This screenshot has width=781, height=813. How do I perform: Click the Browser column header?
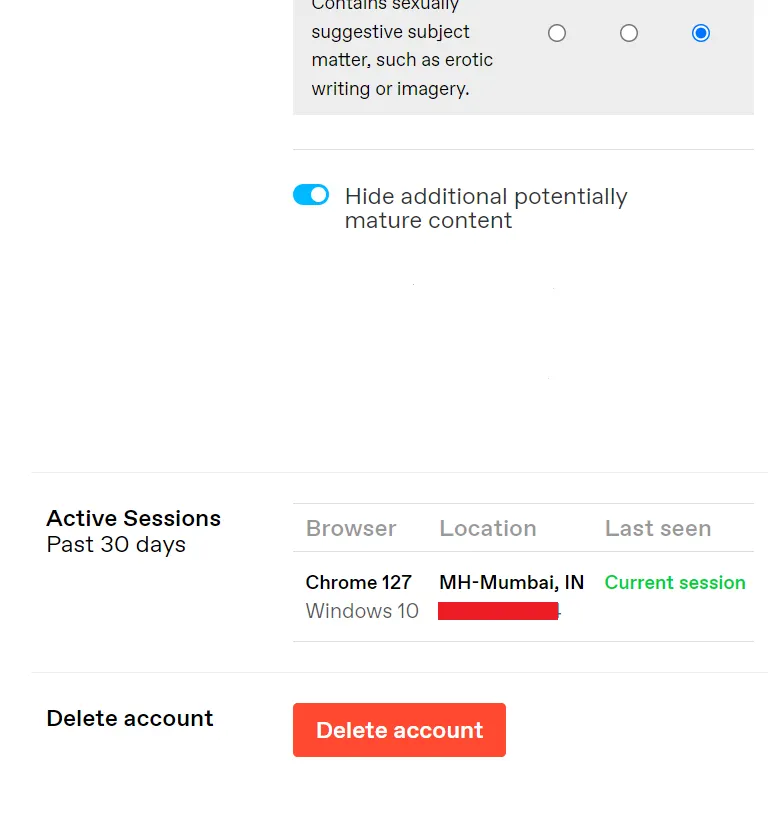click(351, 528)
